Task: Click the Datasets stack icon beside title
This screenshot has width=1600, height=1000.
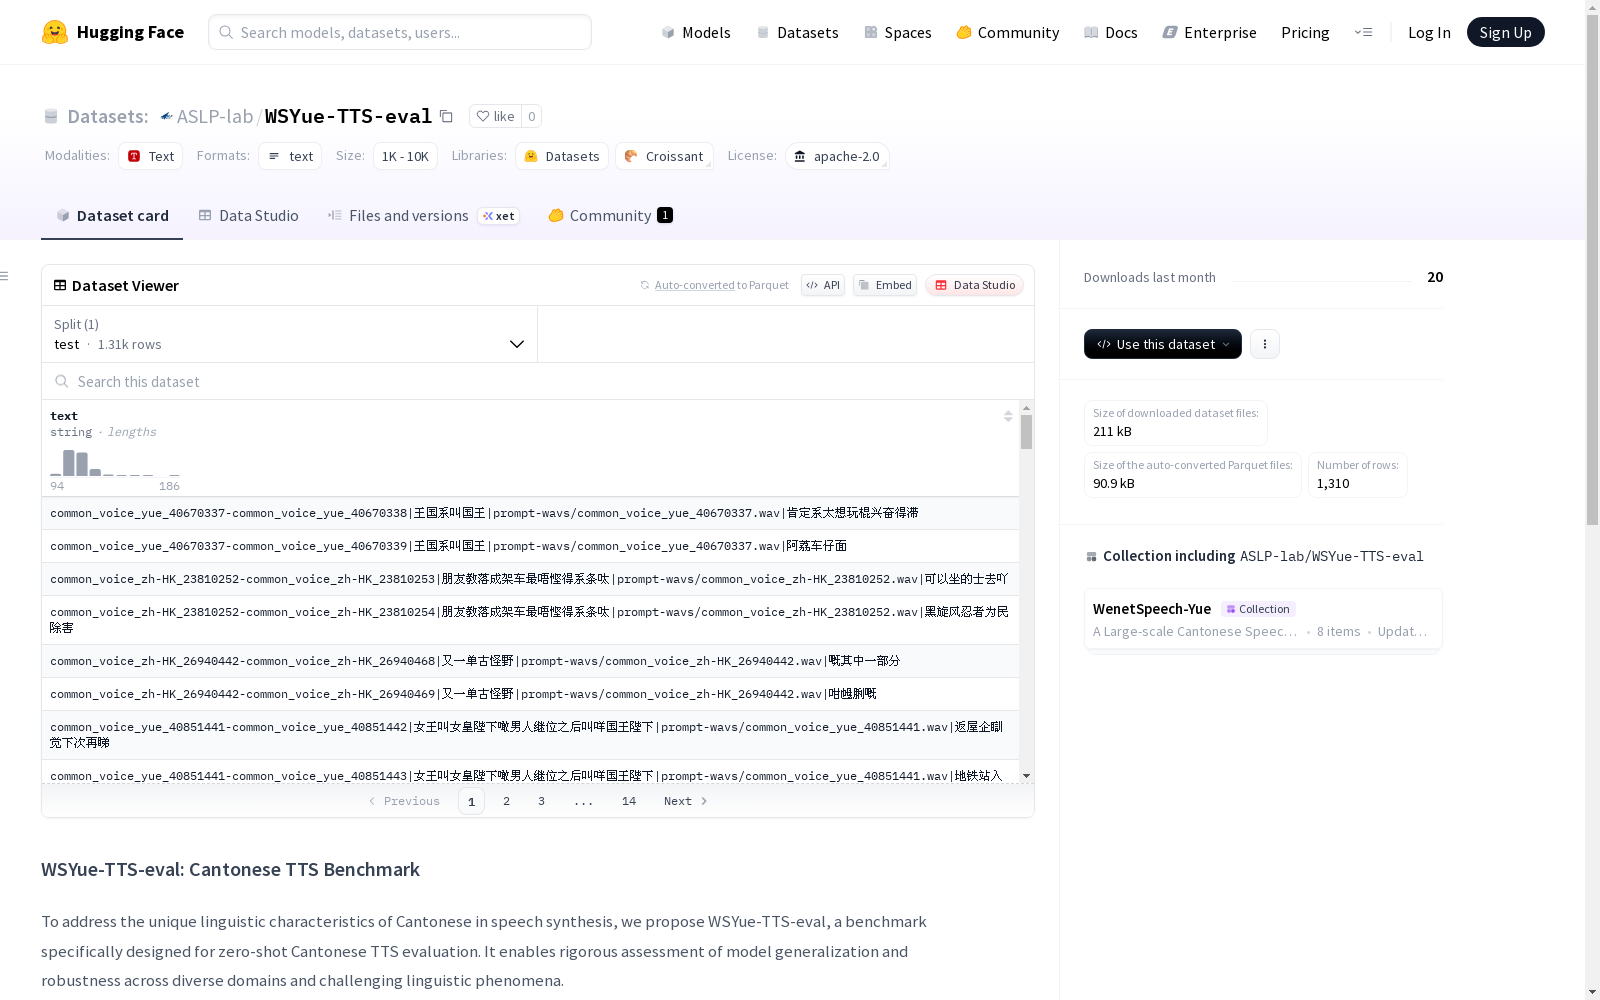Action: [51, 116]
